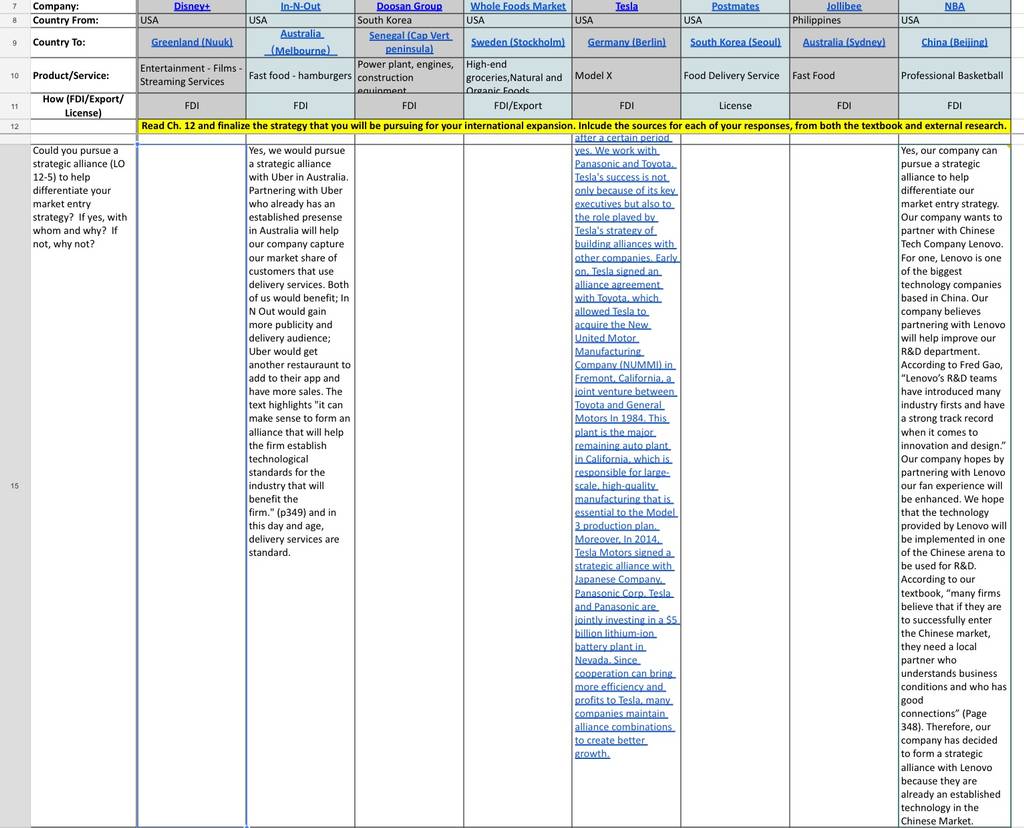
Task: Click the Greenland (Nuuk) link
Action: click(192, 42)
